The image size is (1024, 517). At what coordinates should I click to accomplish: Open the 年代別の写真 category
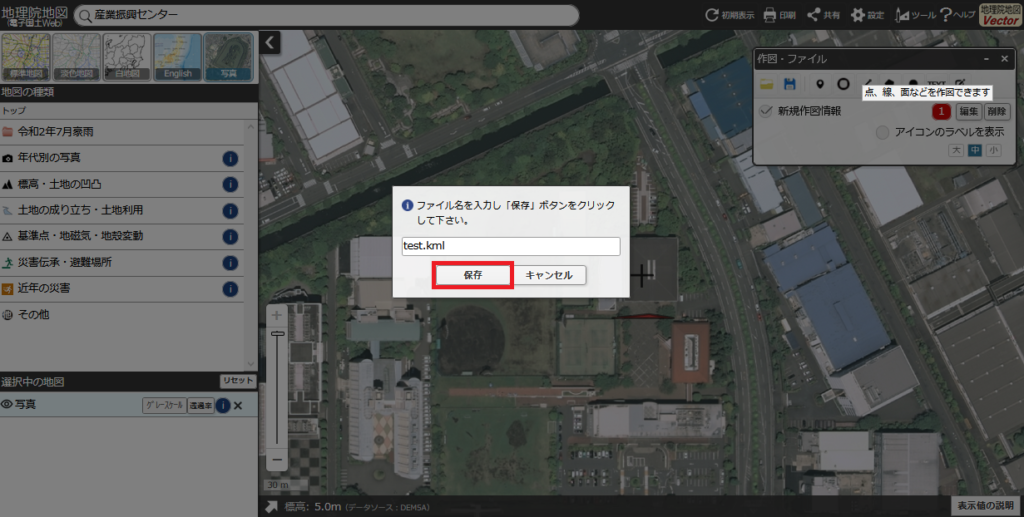121,158
